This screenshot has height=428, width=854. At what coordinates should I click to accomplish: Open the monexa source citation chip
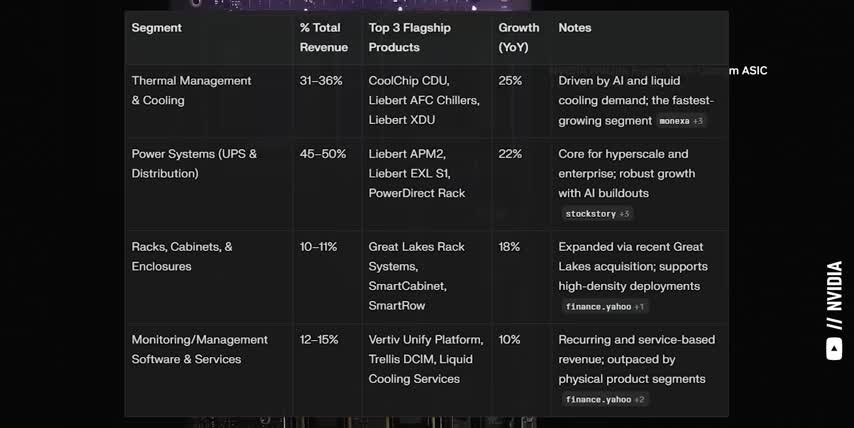pos(681,121)
